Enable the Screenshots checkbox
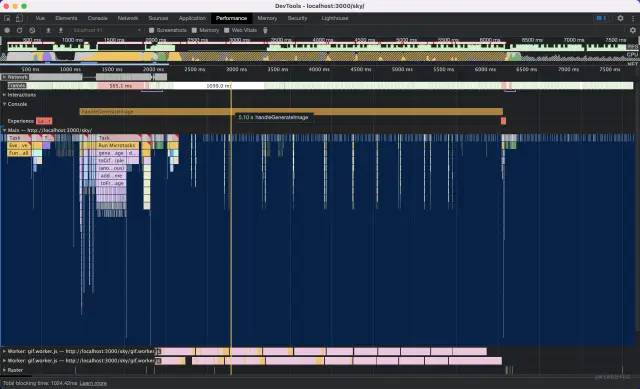The height and width of the screenshot is (389, 640). (x=151, y=30)
